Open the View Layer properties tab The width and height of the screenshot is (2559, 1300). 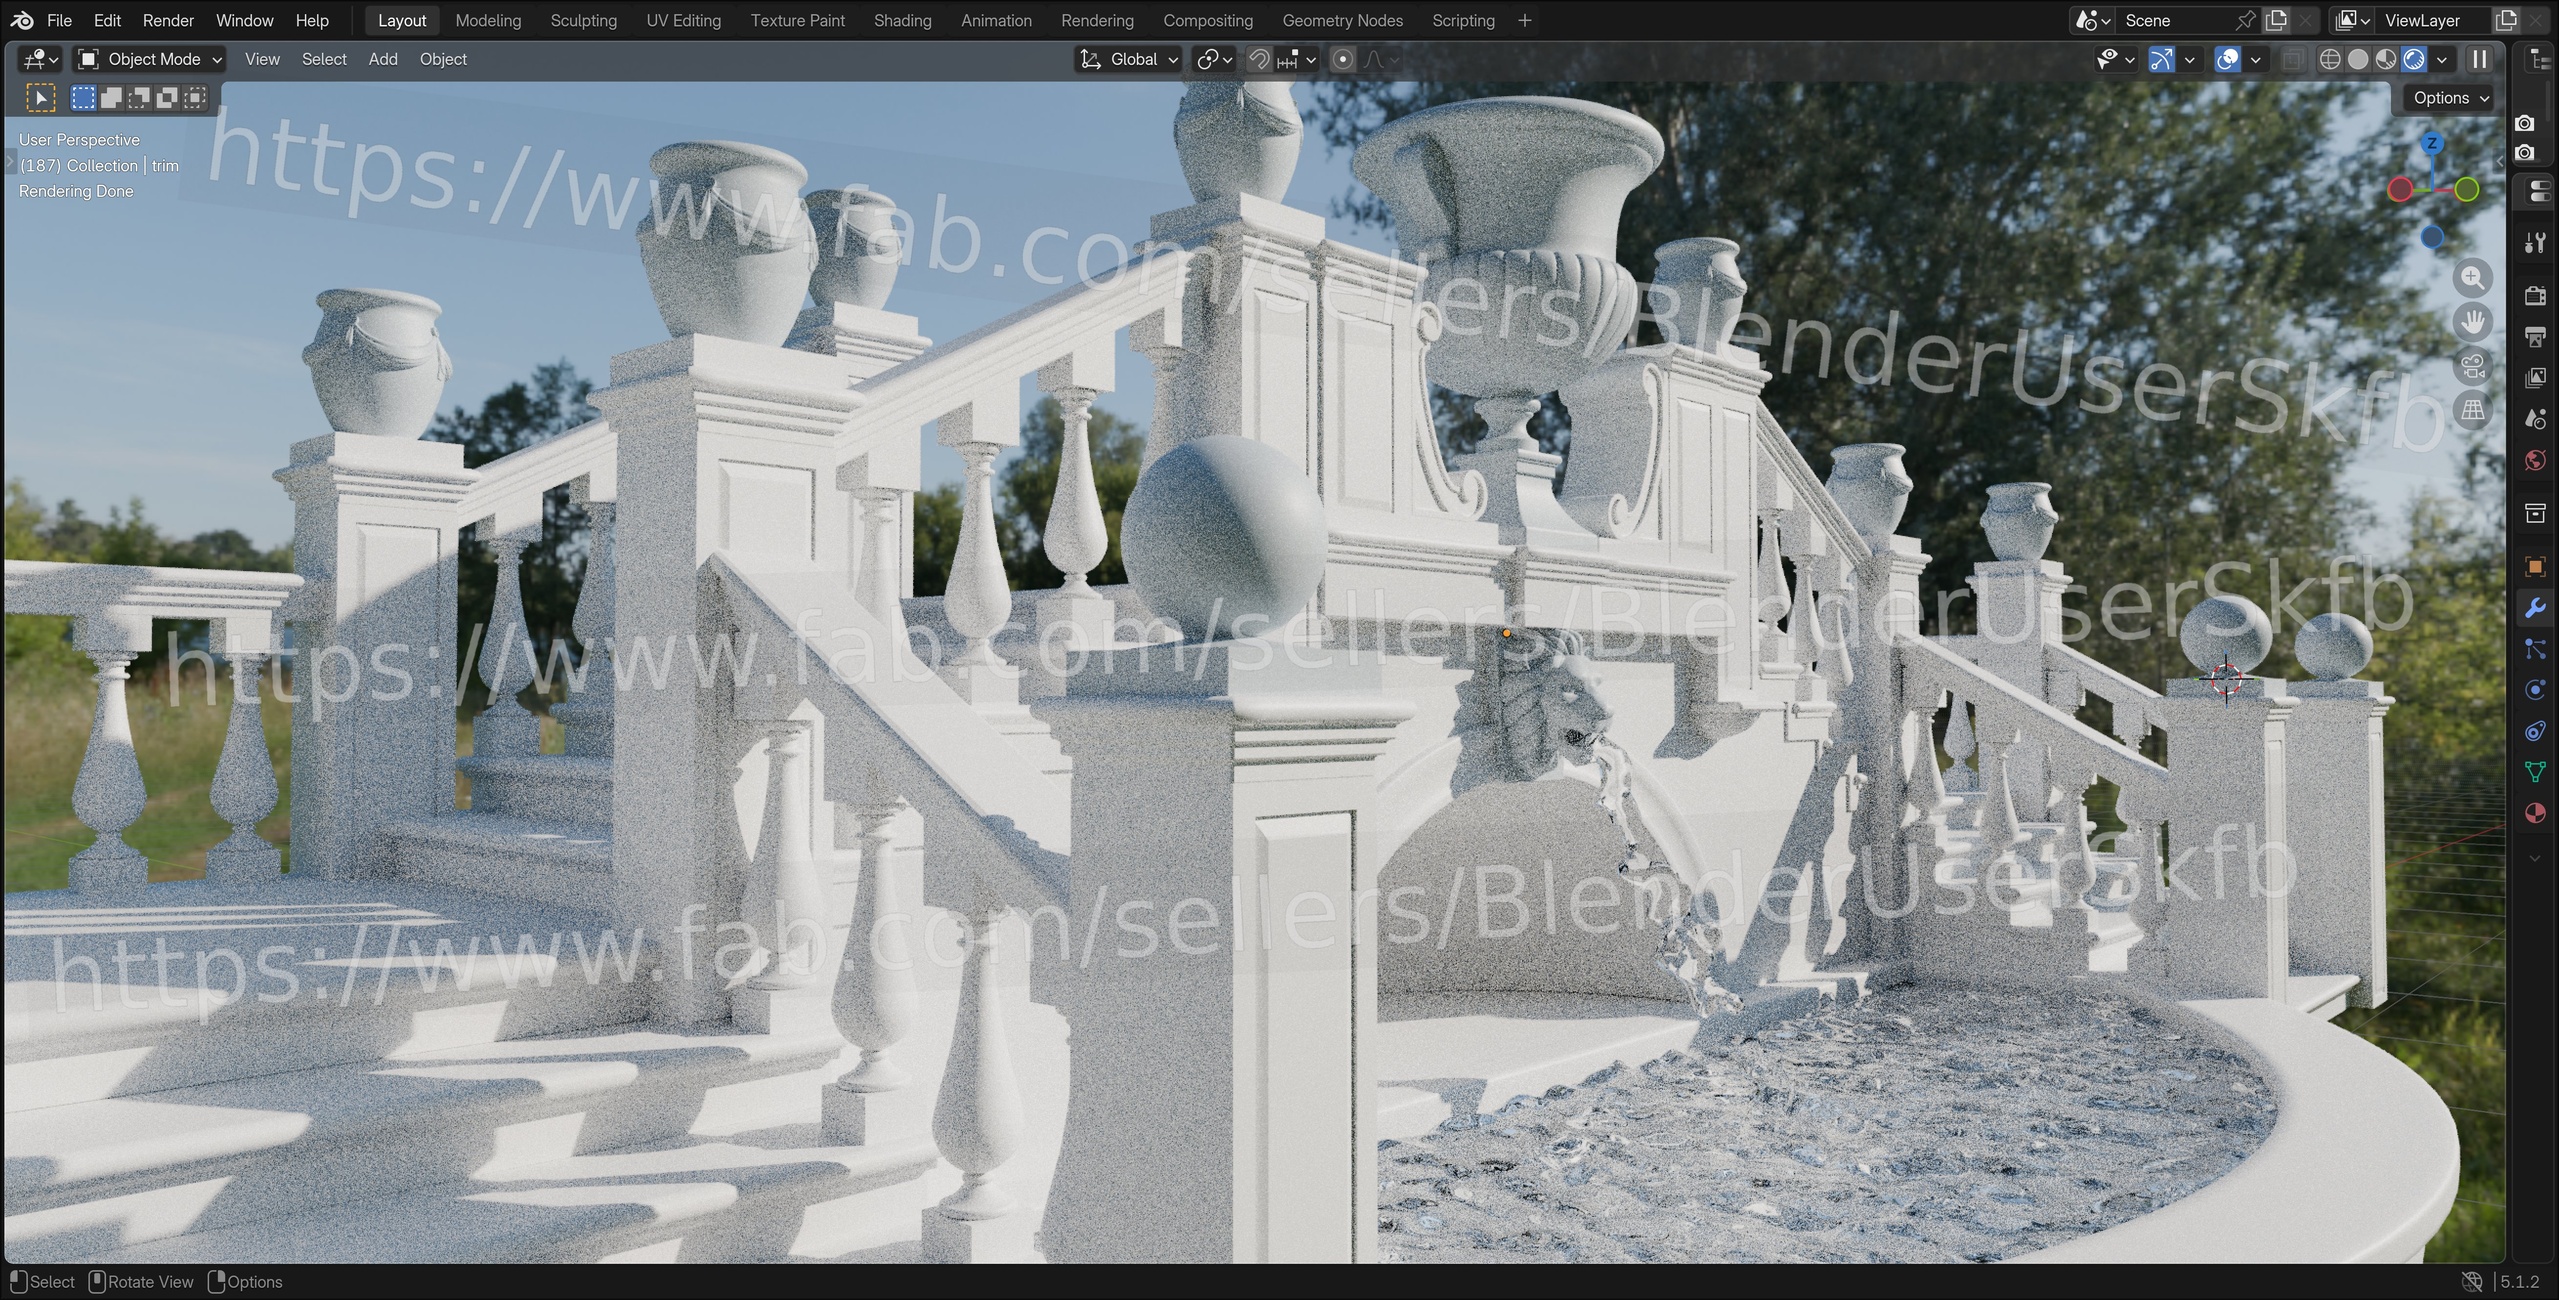(x=2534, y=377)
